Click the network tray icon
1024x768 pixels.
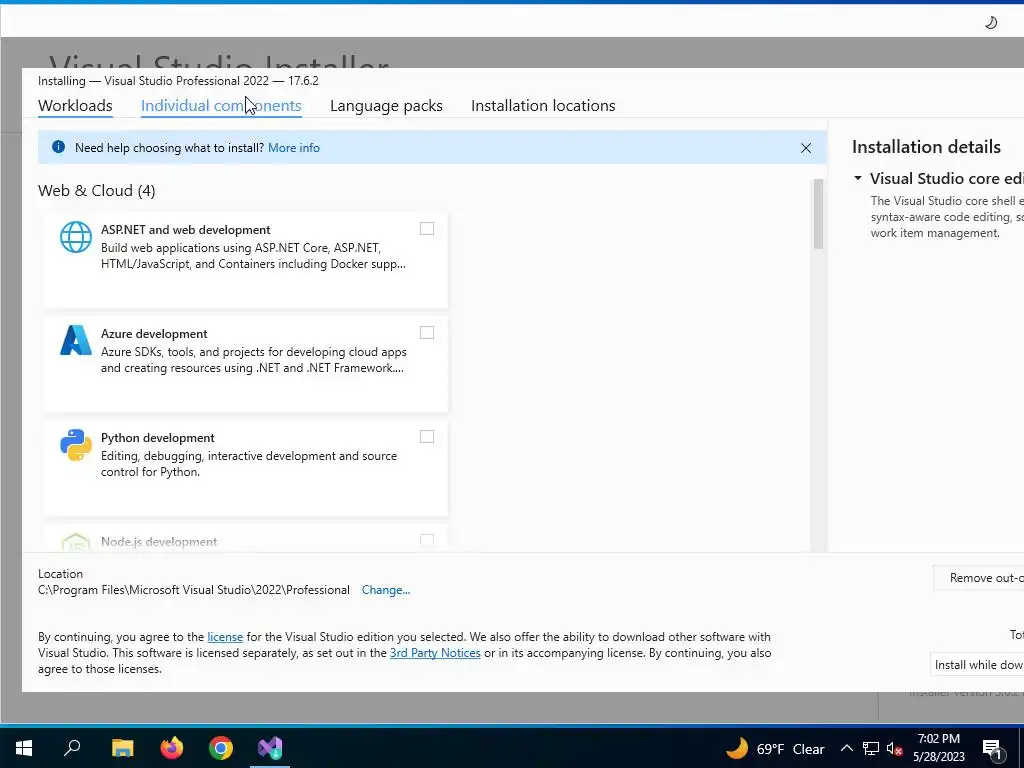[x=871, y=749]
